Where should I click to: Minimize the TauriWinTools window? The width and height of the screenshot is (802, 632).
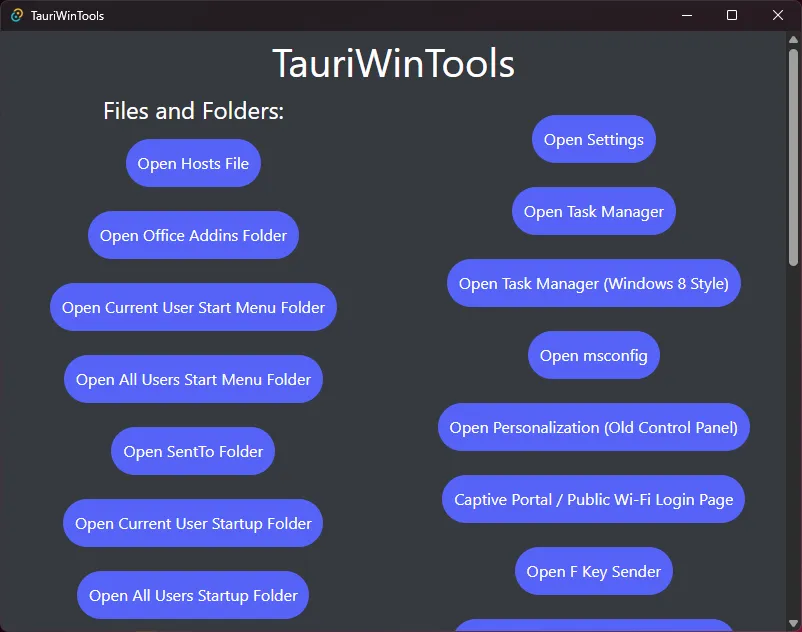[x=686, y=15]
